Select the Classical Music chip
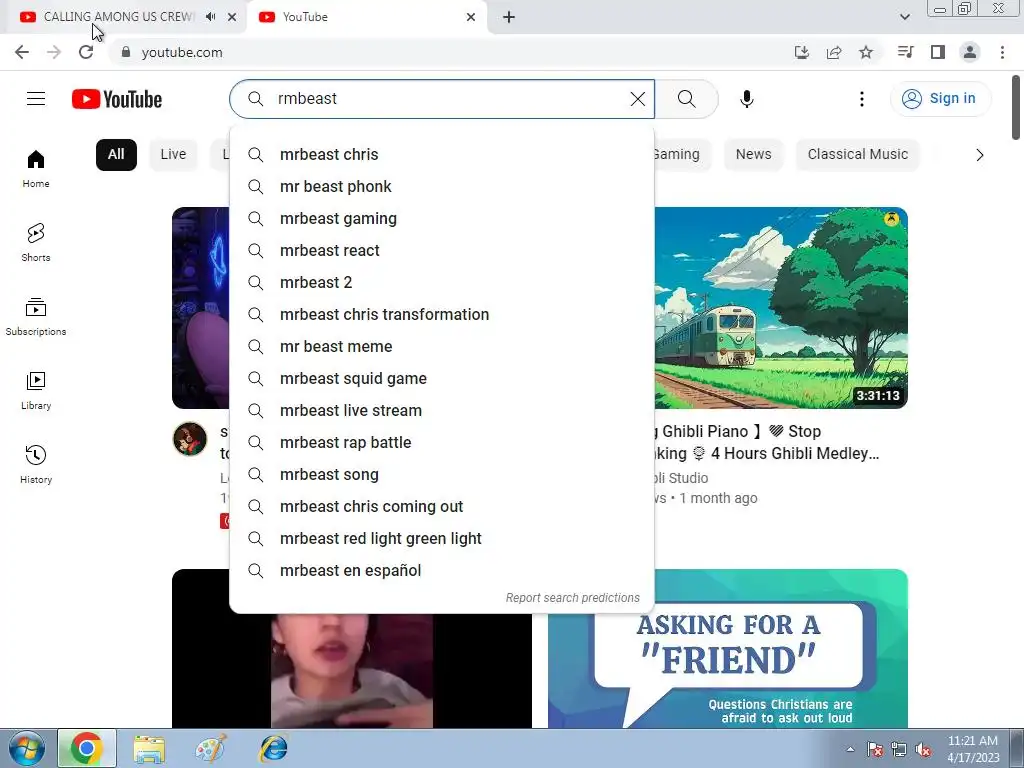Viewport: 1024px width, 768px height. [x=857, y=155]
